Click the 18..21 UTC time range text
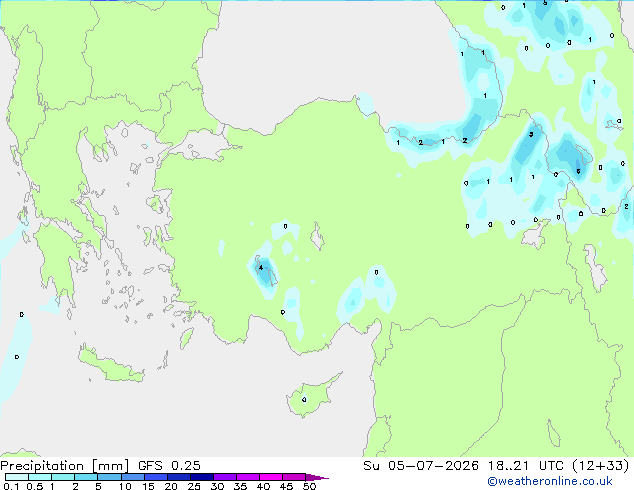 [526, 466]
